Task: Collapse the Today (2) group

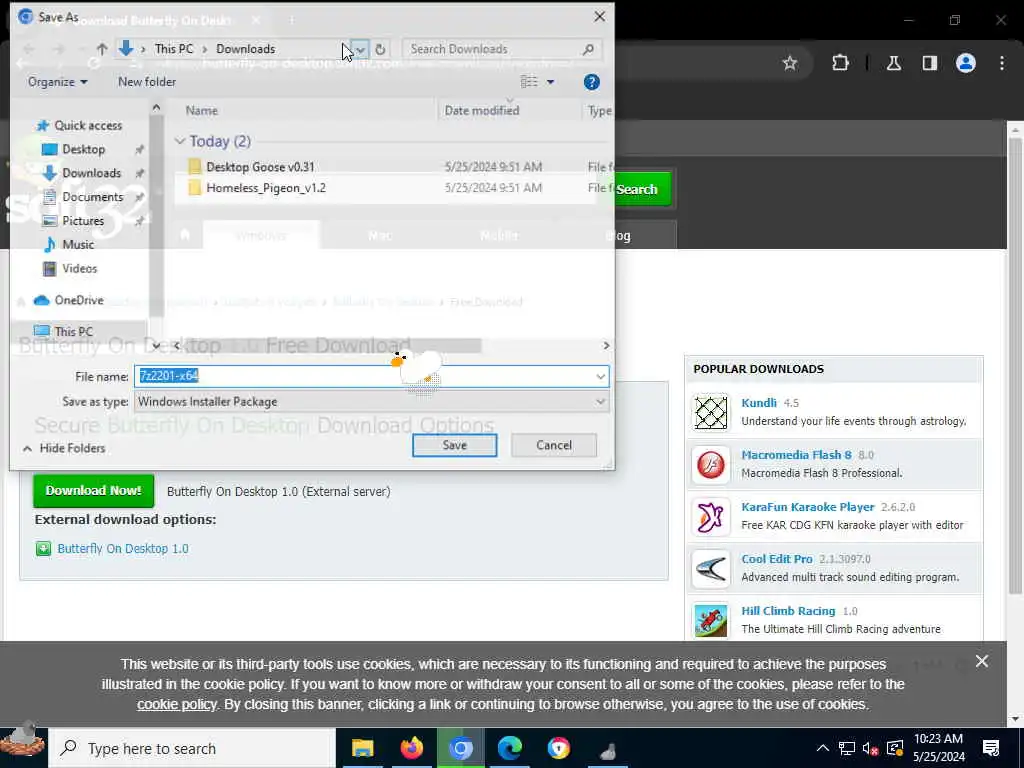Action: pyautogui.click(x=180, y=141)
